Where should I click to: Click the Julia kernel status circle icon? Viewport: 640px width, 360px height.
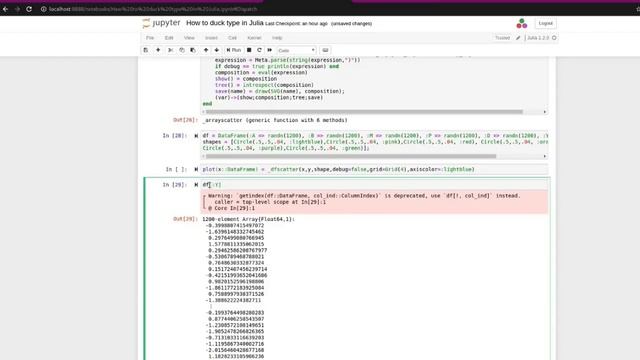(554, 38)
